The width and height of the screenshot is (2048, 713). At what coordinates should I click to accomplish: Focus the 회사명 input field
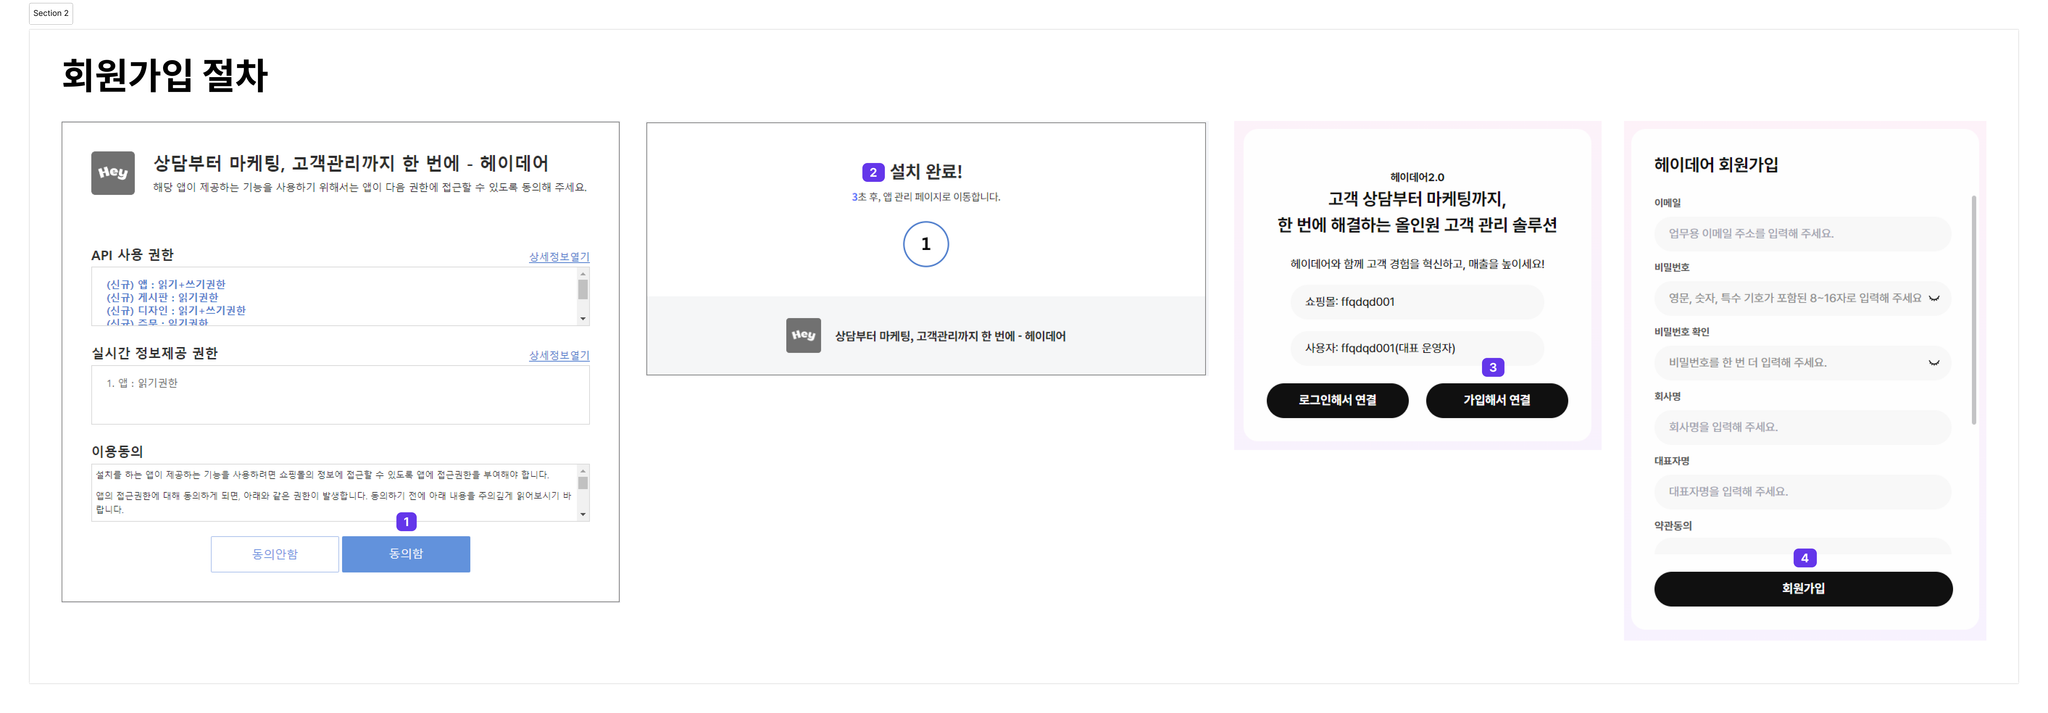[x=1802, y=427]
